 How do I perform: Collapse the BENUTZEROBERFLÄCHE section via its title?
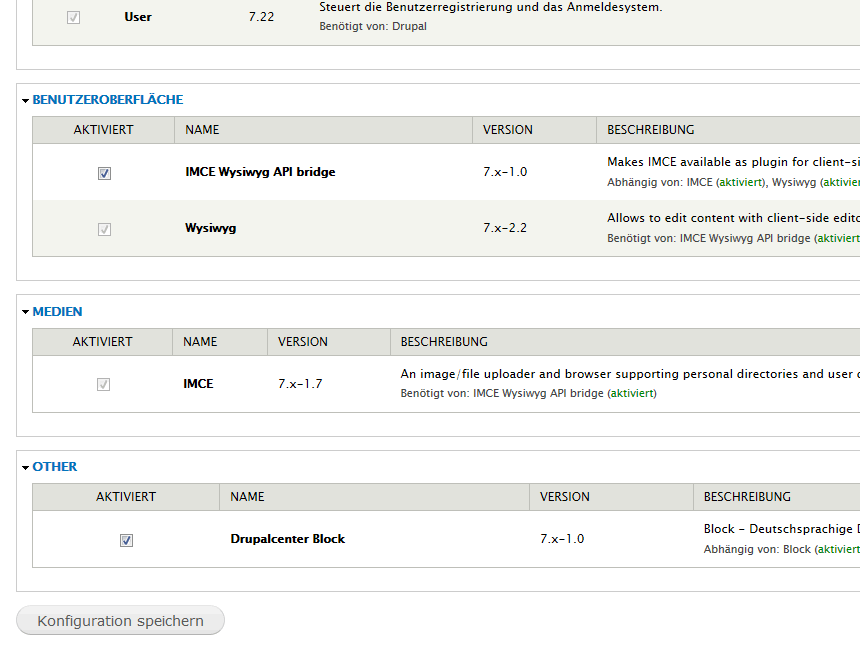tap(107, 100)
